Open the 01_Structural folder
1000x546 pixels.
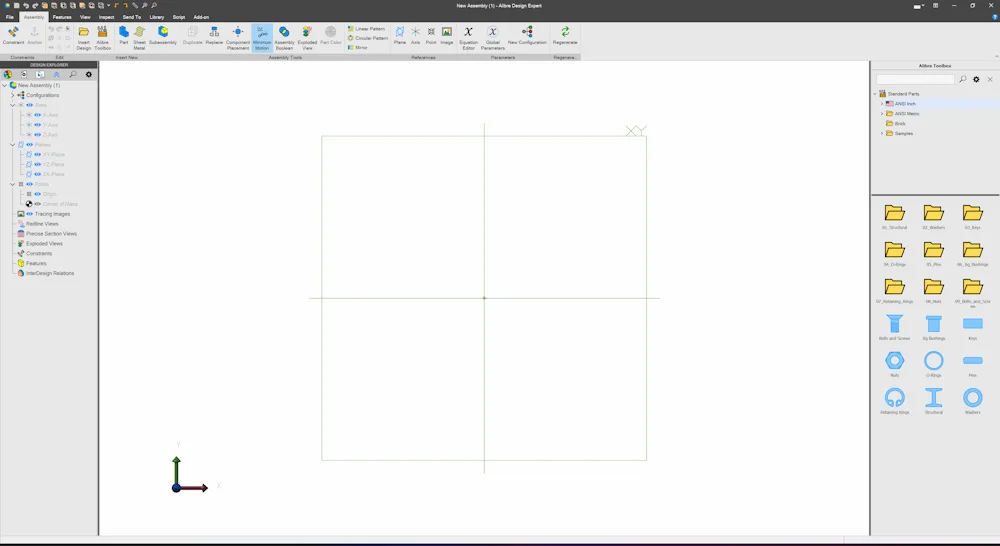click(x=894, y=217)
